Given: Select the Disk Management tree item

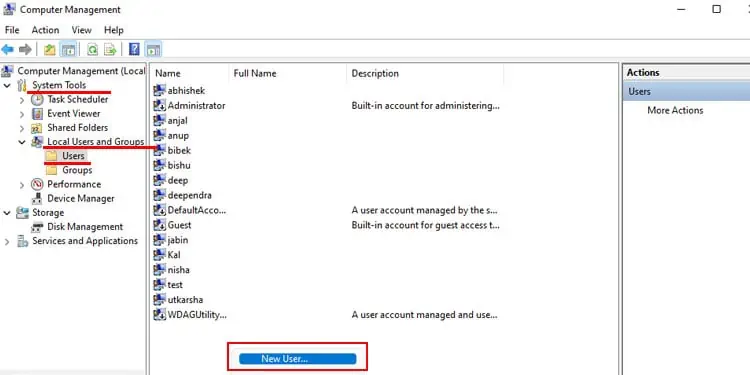Looking at the screenshot, I should tap(85, 227).
